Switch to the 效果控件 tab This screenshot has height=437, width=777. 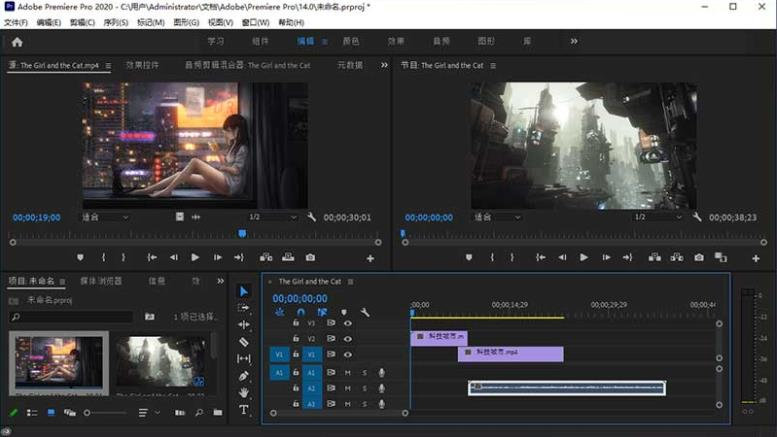click(142, 65)
